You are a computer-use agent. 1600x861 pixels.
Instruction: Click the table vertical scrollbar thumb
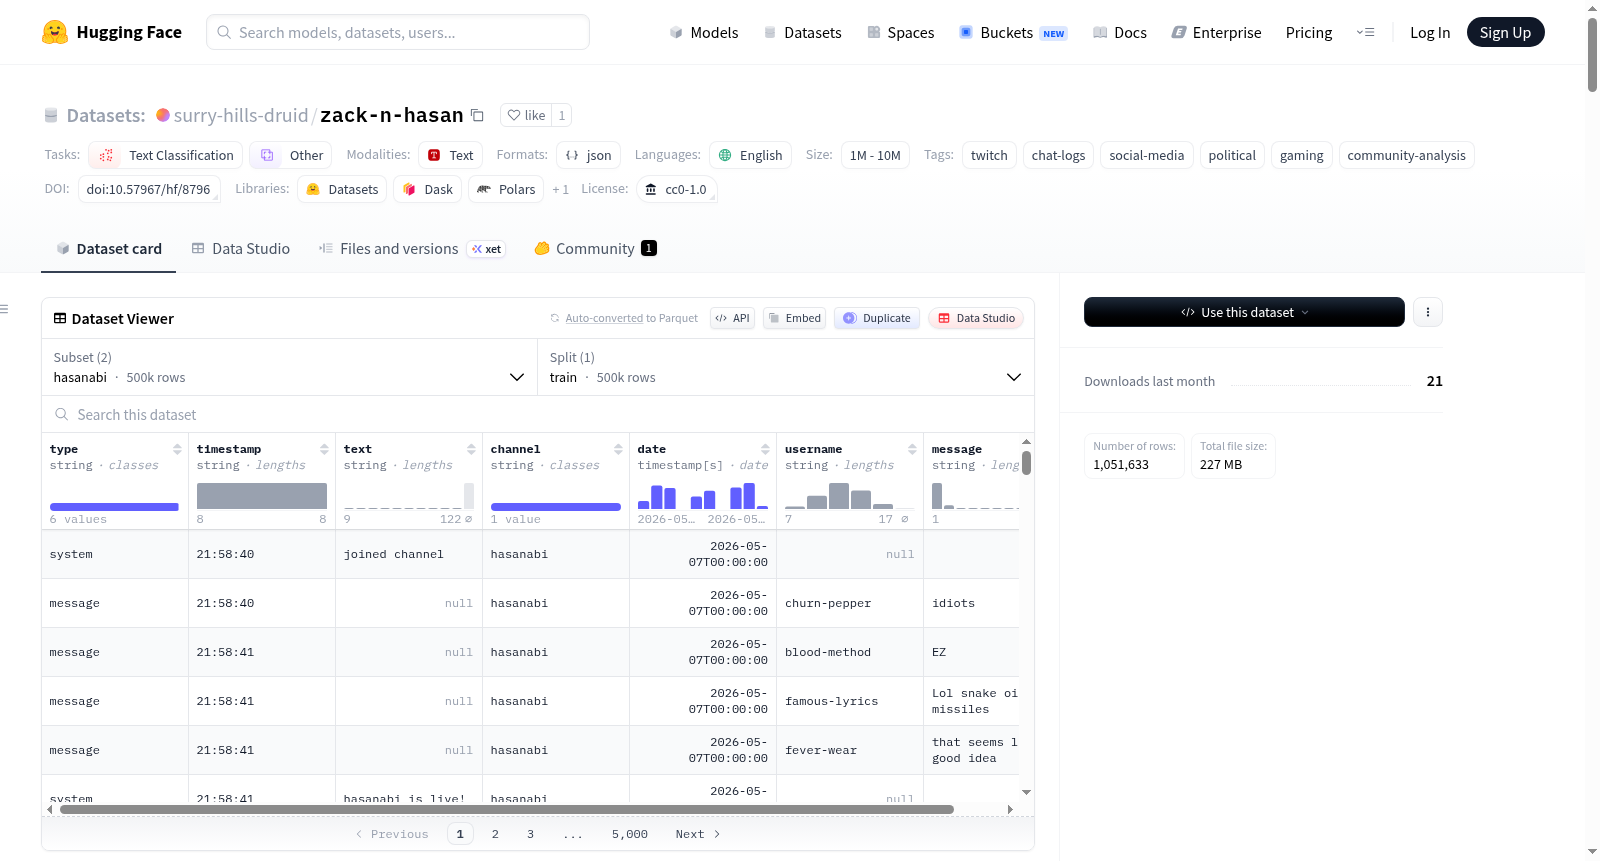tap(1026, 463)
